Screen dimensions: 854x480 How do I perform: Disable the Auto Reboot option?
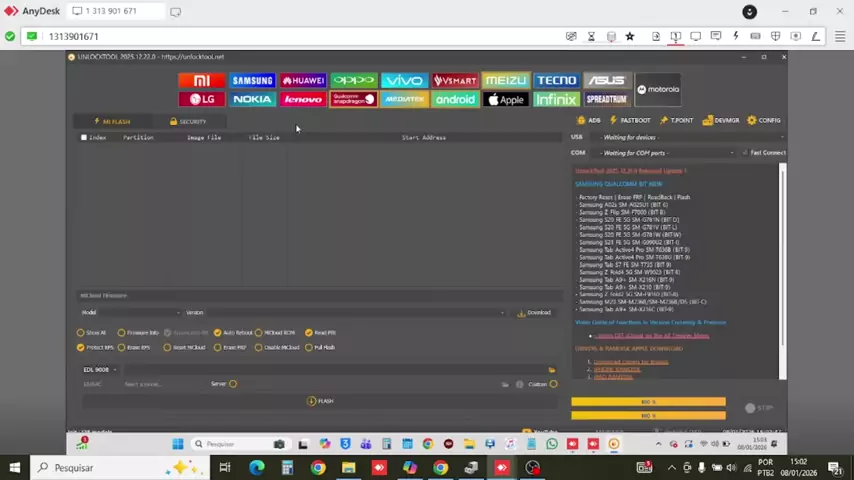pyautogui.click(x=217, y=333)
